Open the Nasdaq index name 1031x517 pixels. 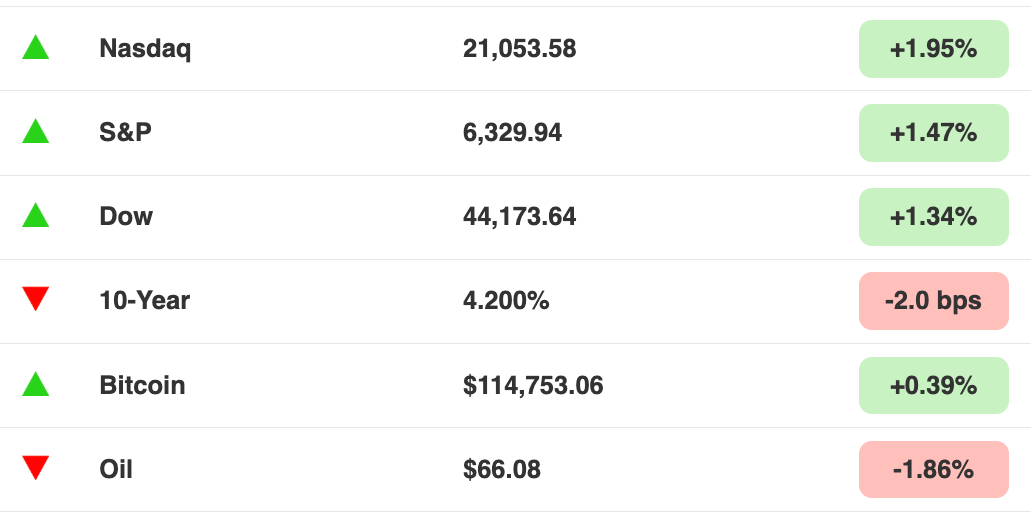click(x=145, y=48)
